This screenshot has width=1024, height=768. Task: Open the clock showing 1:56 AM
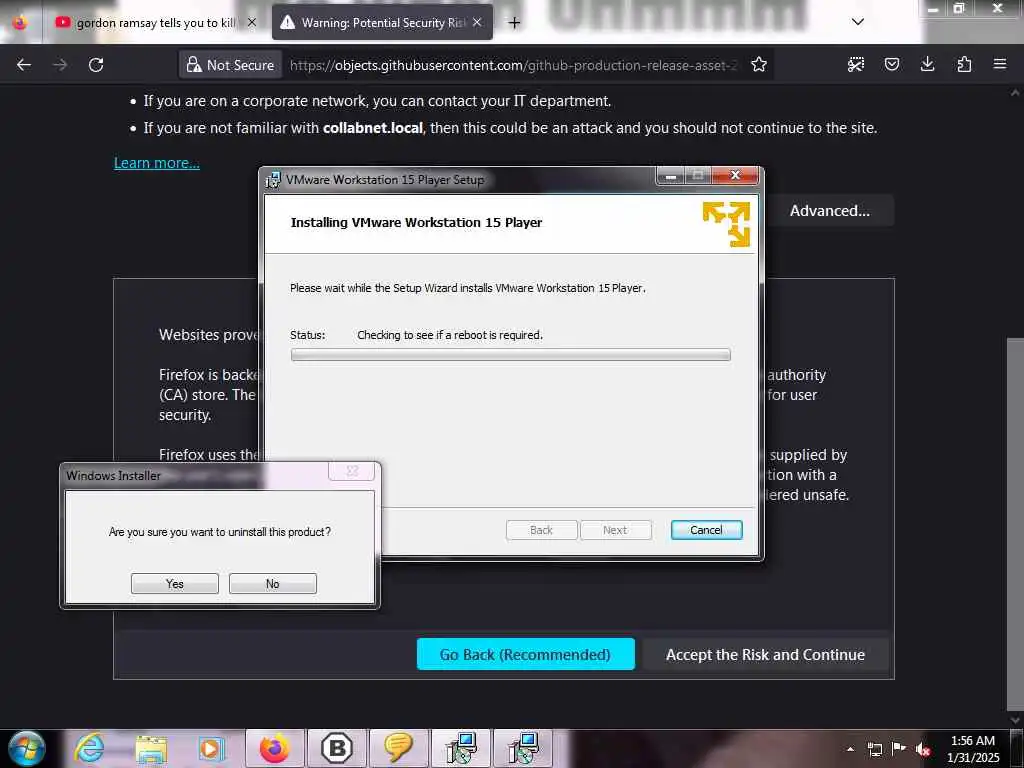tap(972, 749)
